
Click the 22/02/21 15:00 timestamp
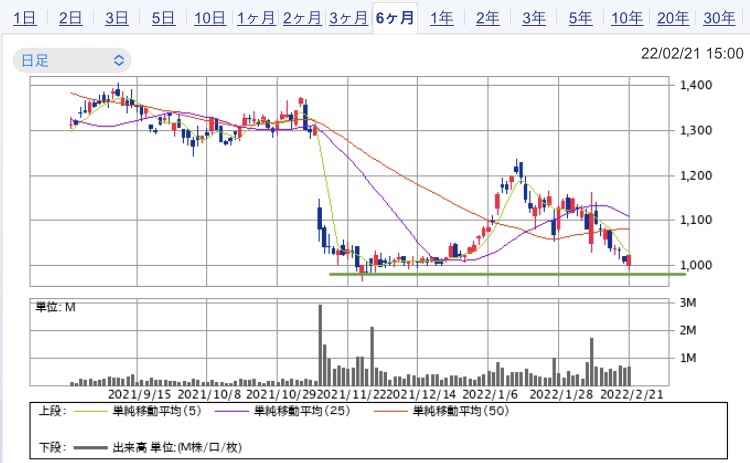[692, 53]
